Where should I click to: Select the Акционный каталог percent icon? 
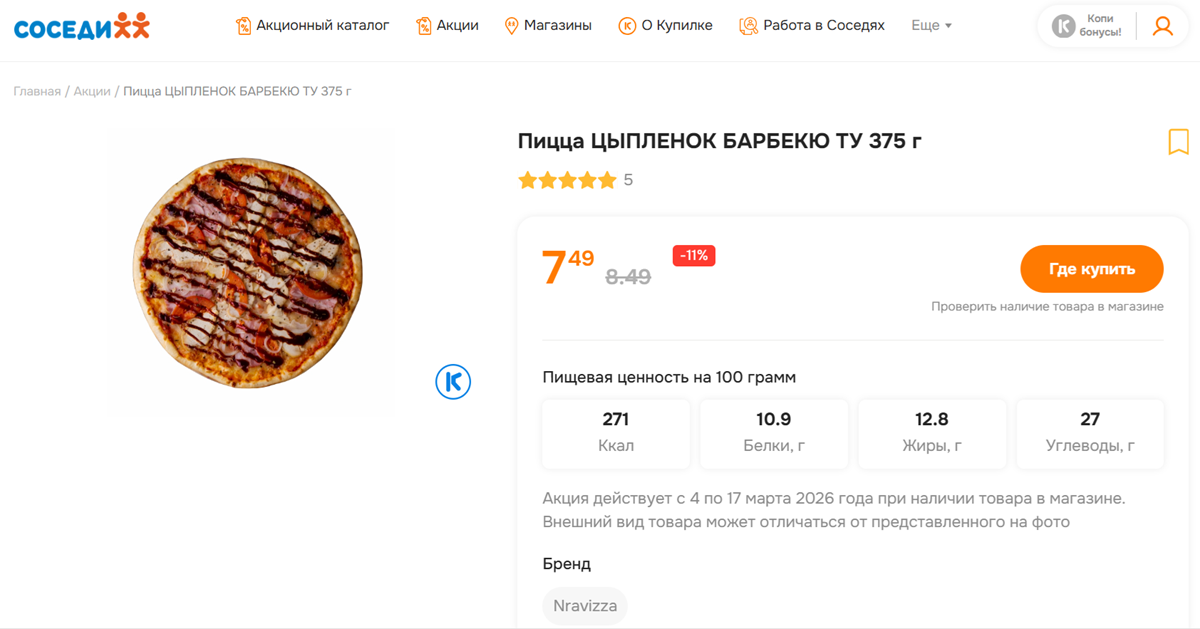point(243,26)
